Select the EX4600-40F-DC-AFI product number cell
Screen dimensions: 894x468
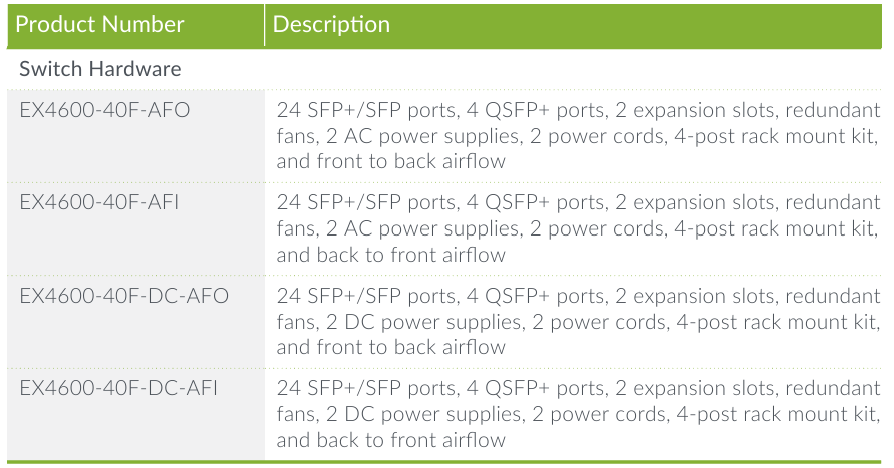[119, 388]
